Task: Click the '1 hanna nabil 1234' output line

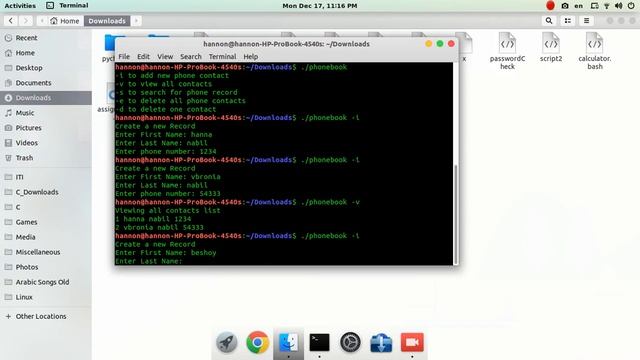Action: [x=153, y=219]
